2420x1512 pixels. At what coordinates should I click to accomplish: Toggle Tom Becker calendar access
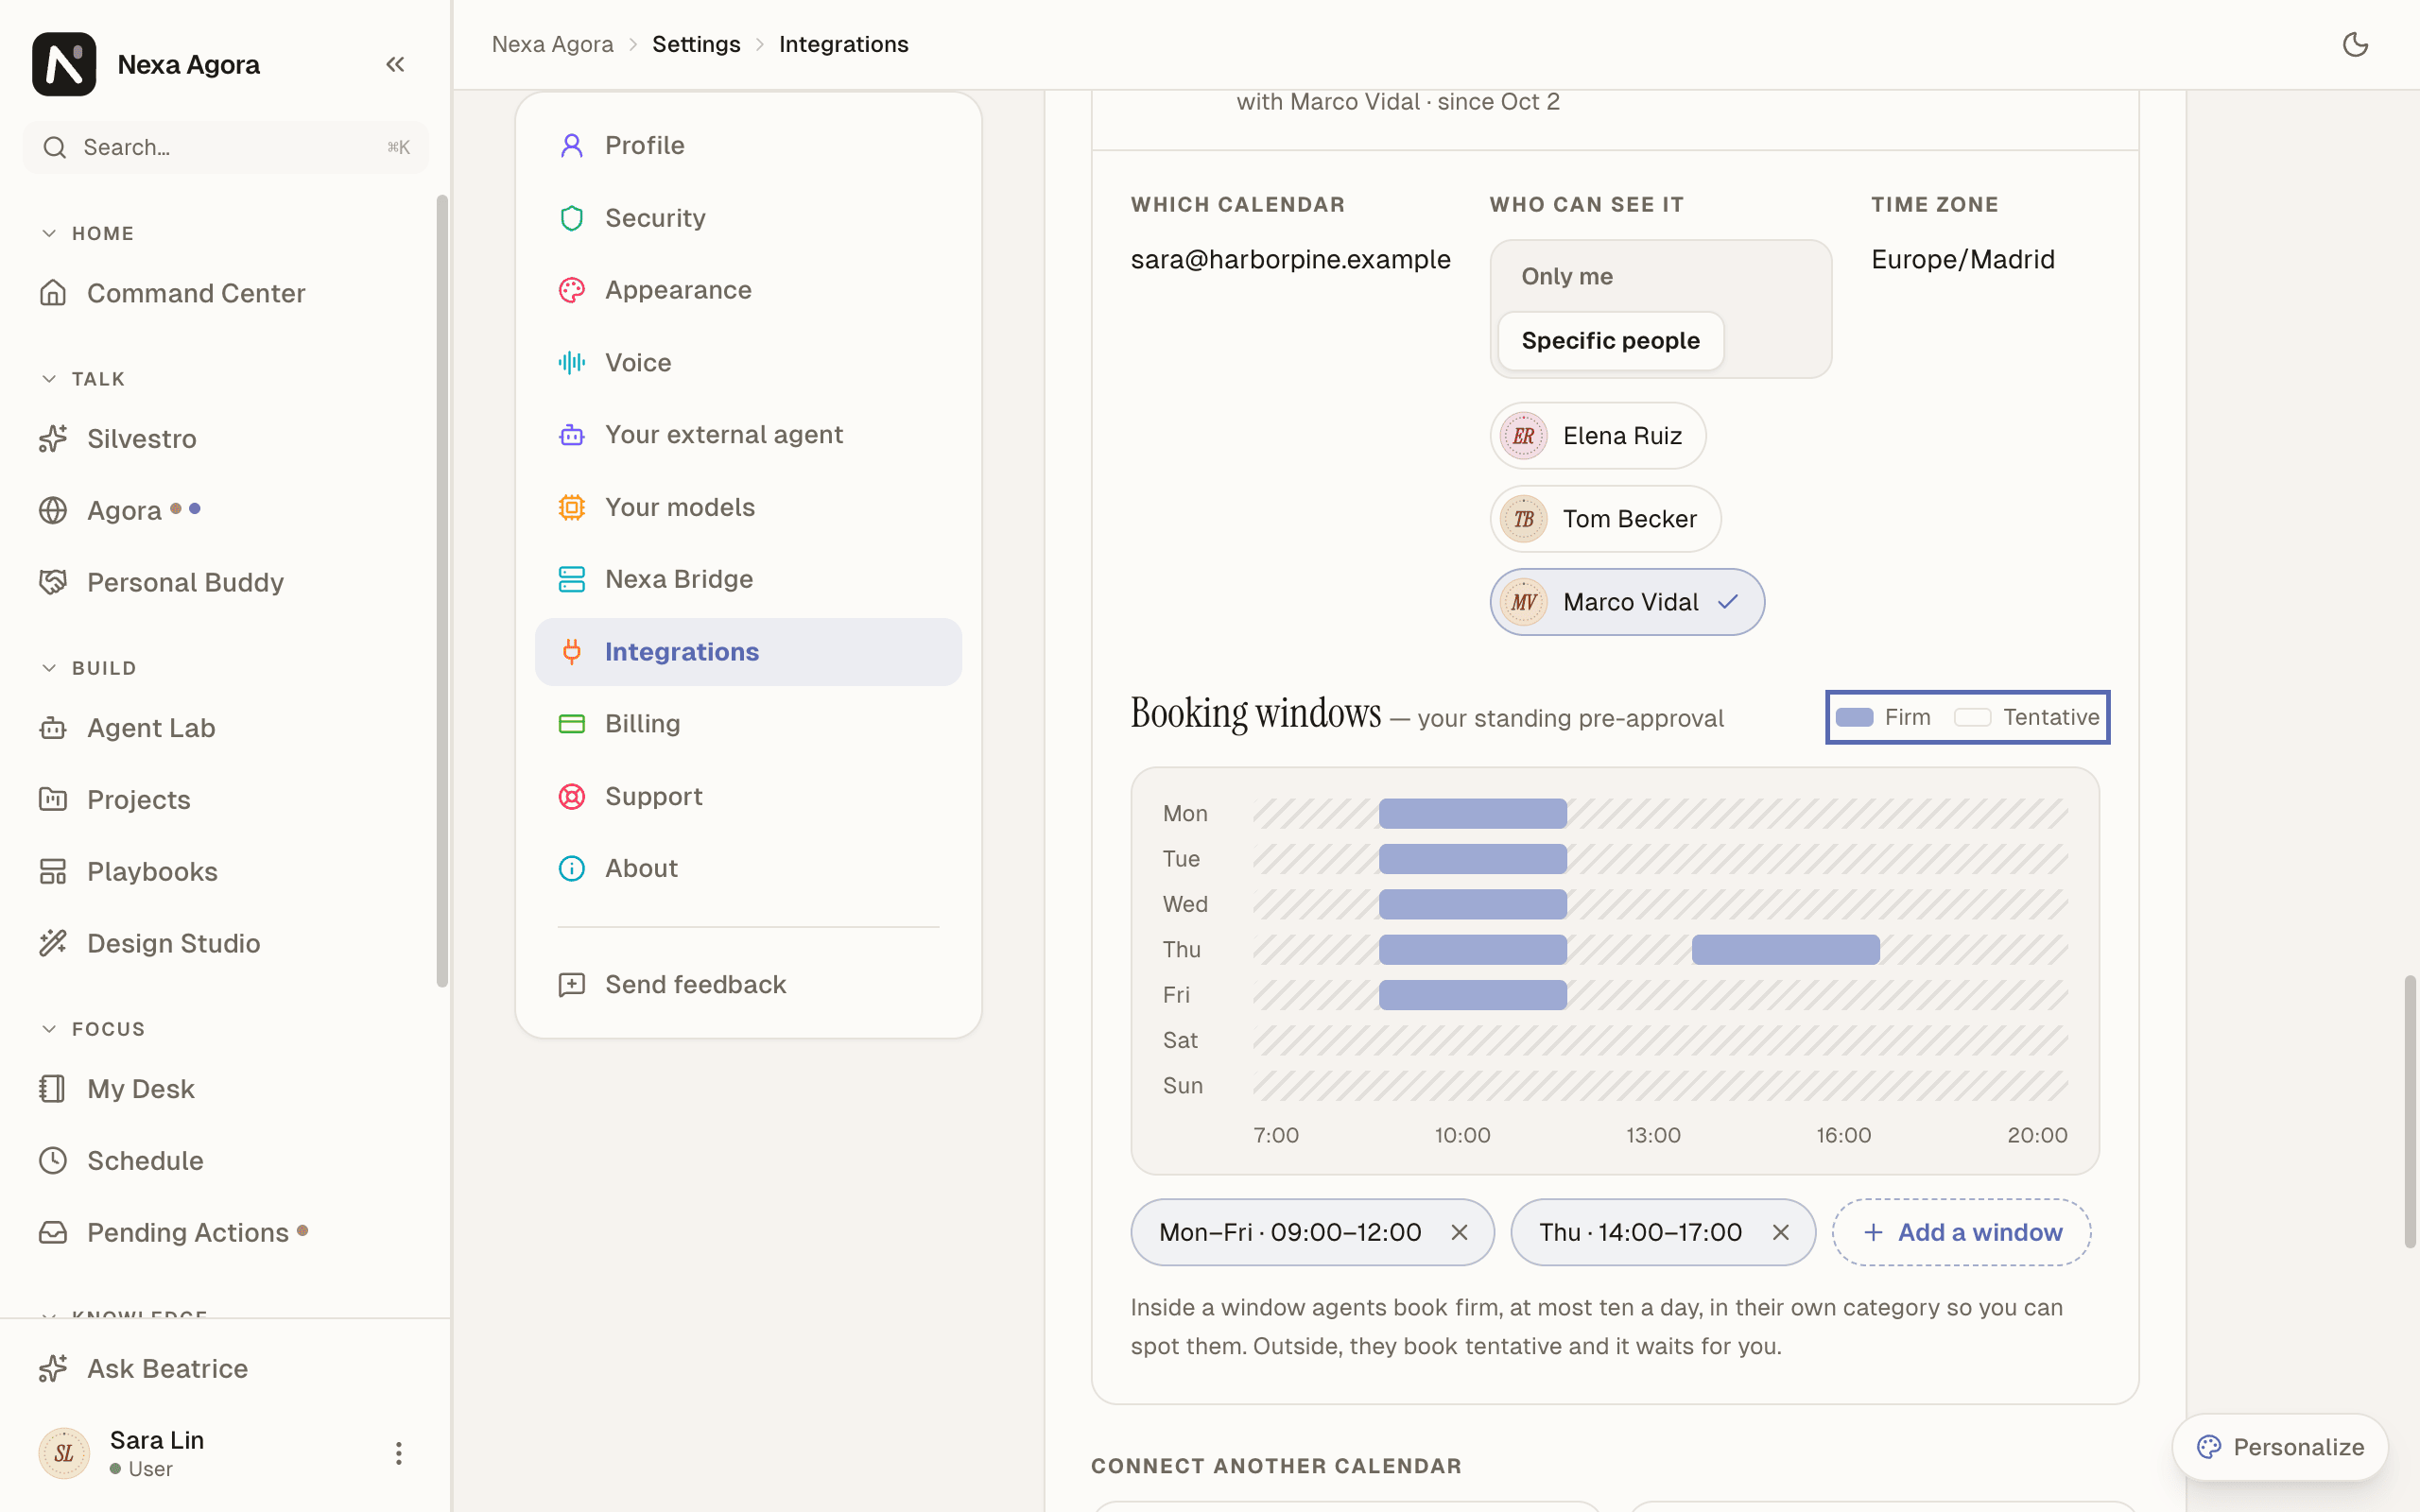[x=1605, y=519]
